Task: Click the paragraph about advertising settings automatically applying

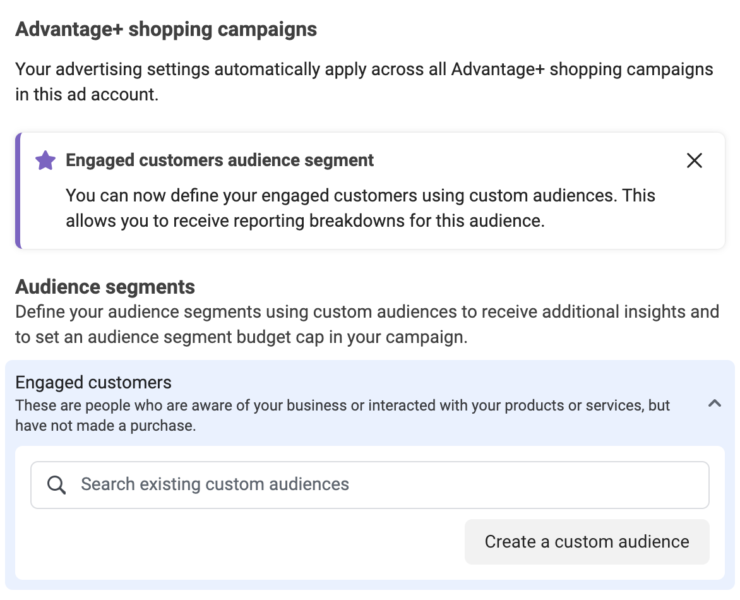Action: (x=364, y=82)
